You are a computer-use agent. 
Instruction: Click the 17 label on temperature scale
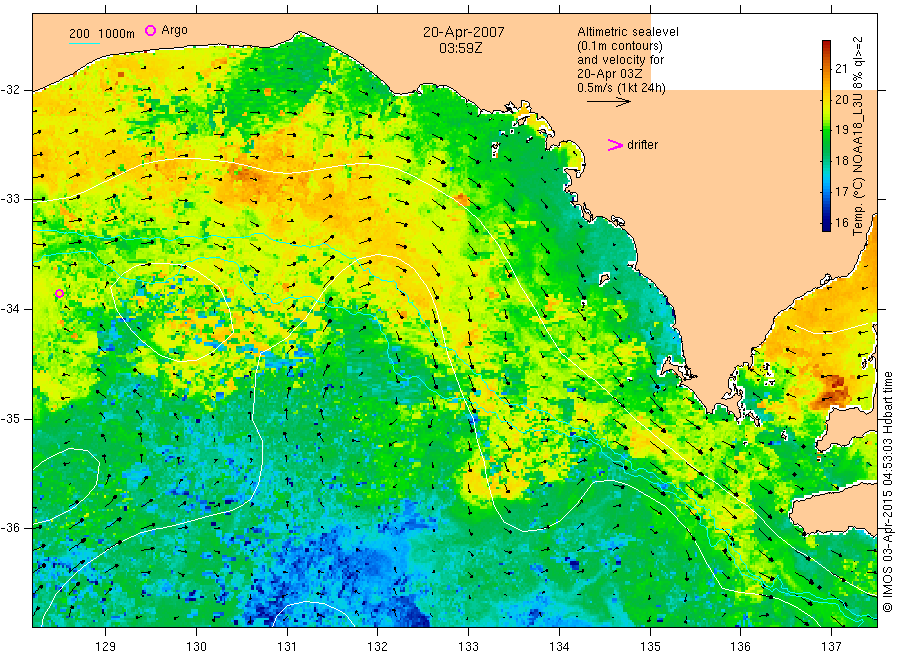click(841, 191)
